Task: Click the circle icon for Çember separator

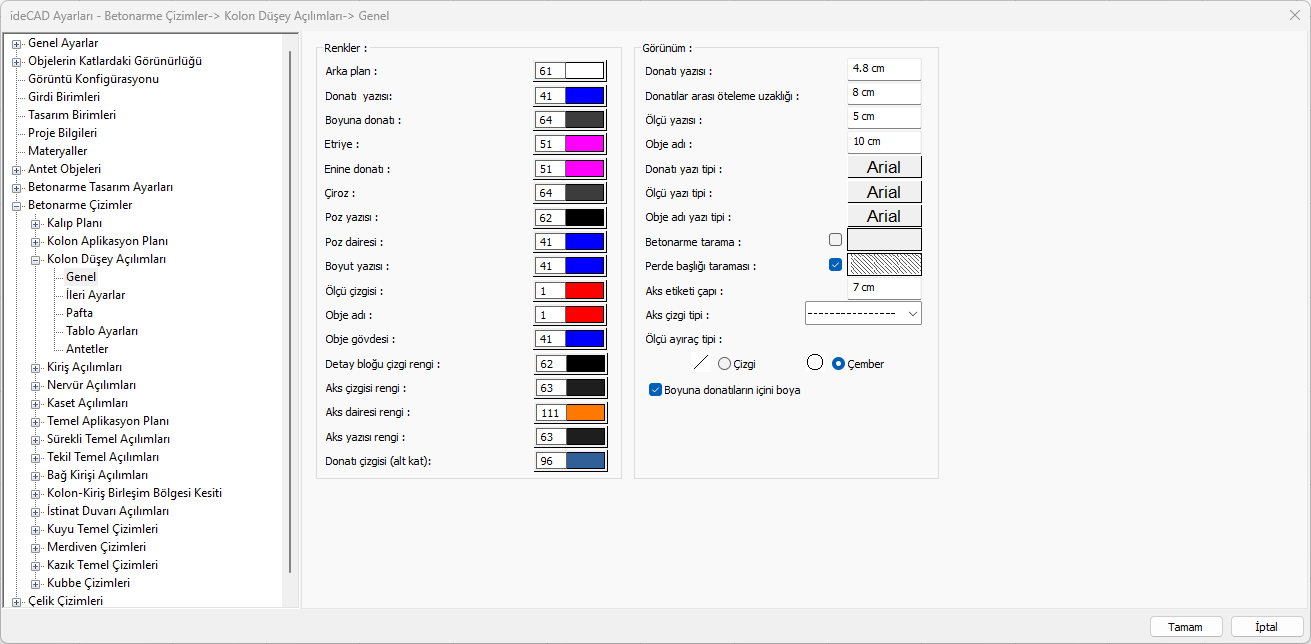Action: click(815, 364)
